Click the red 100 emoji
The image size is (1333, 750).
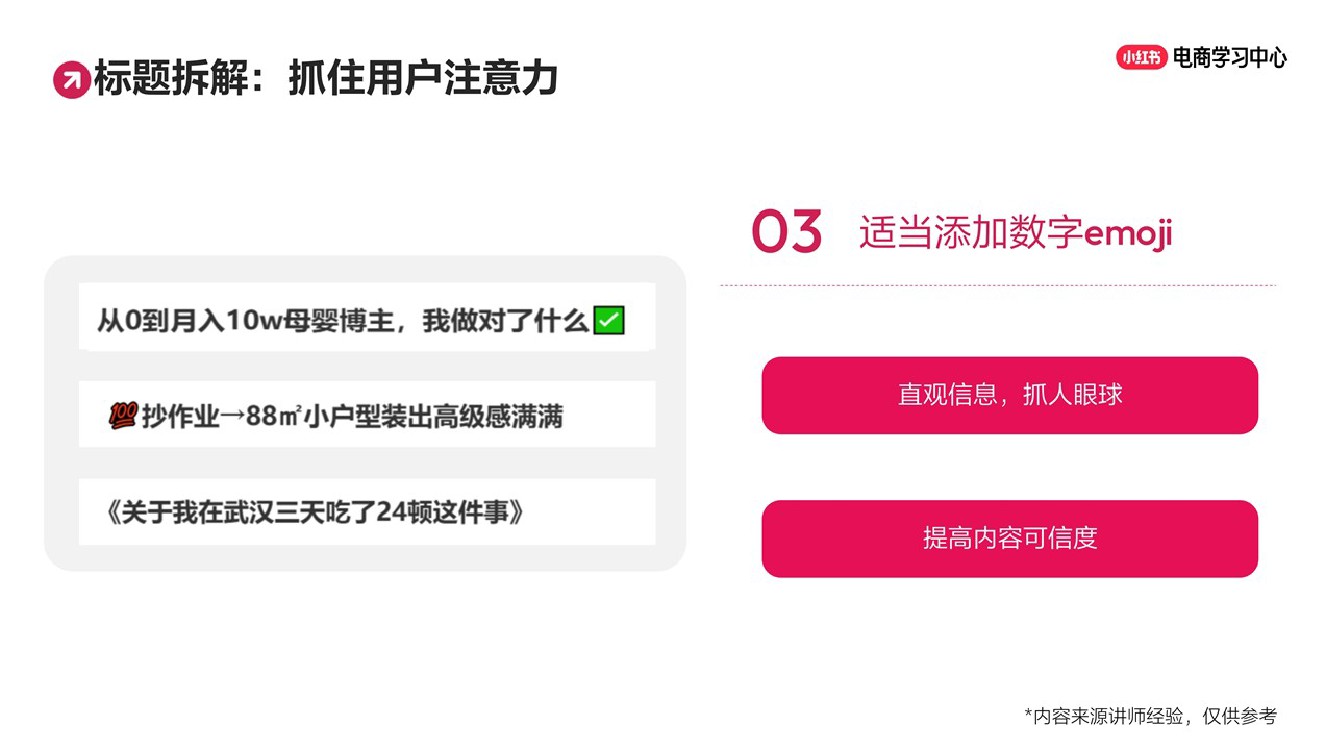tap(122, 416)
